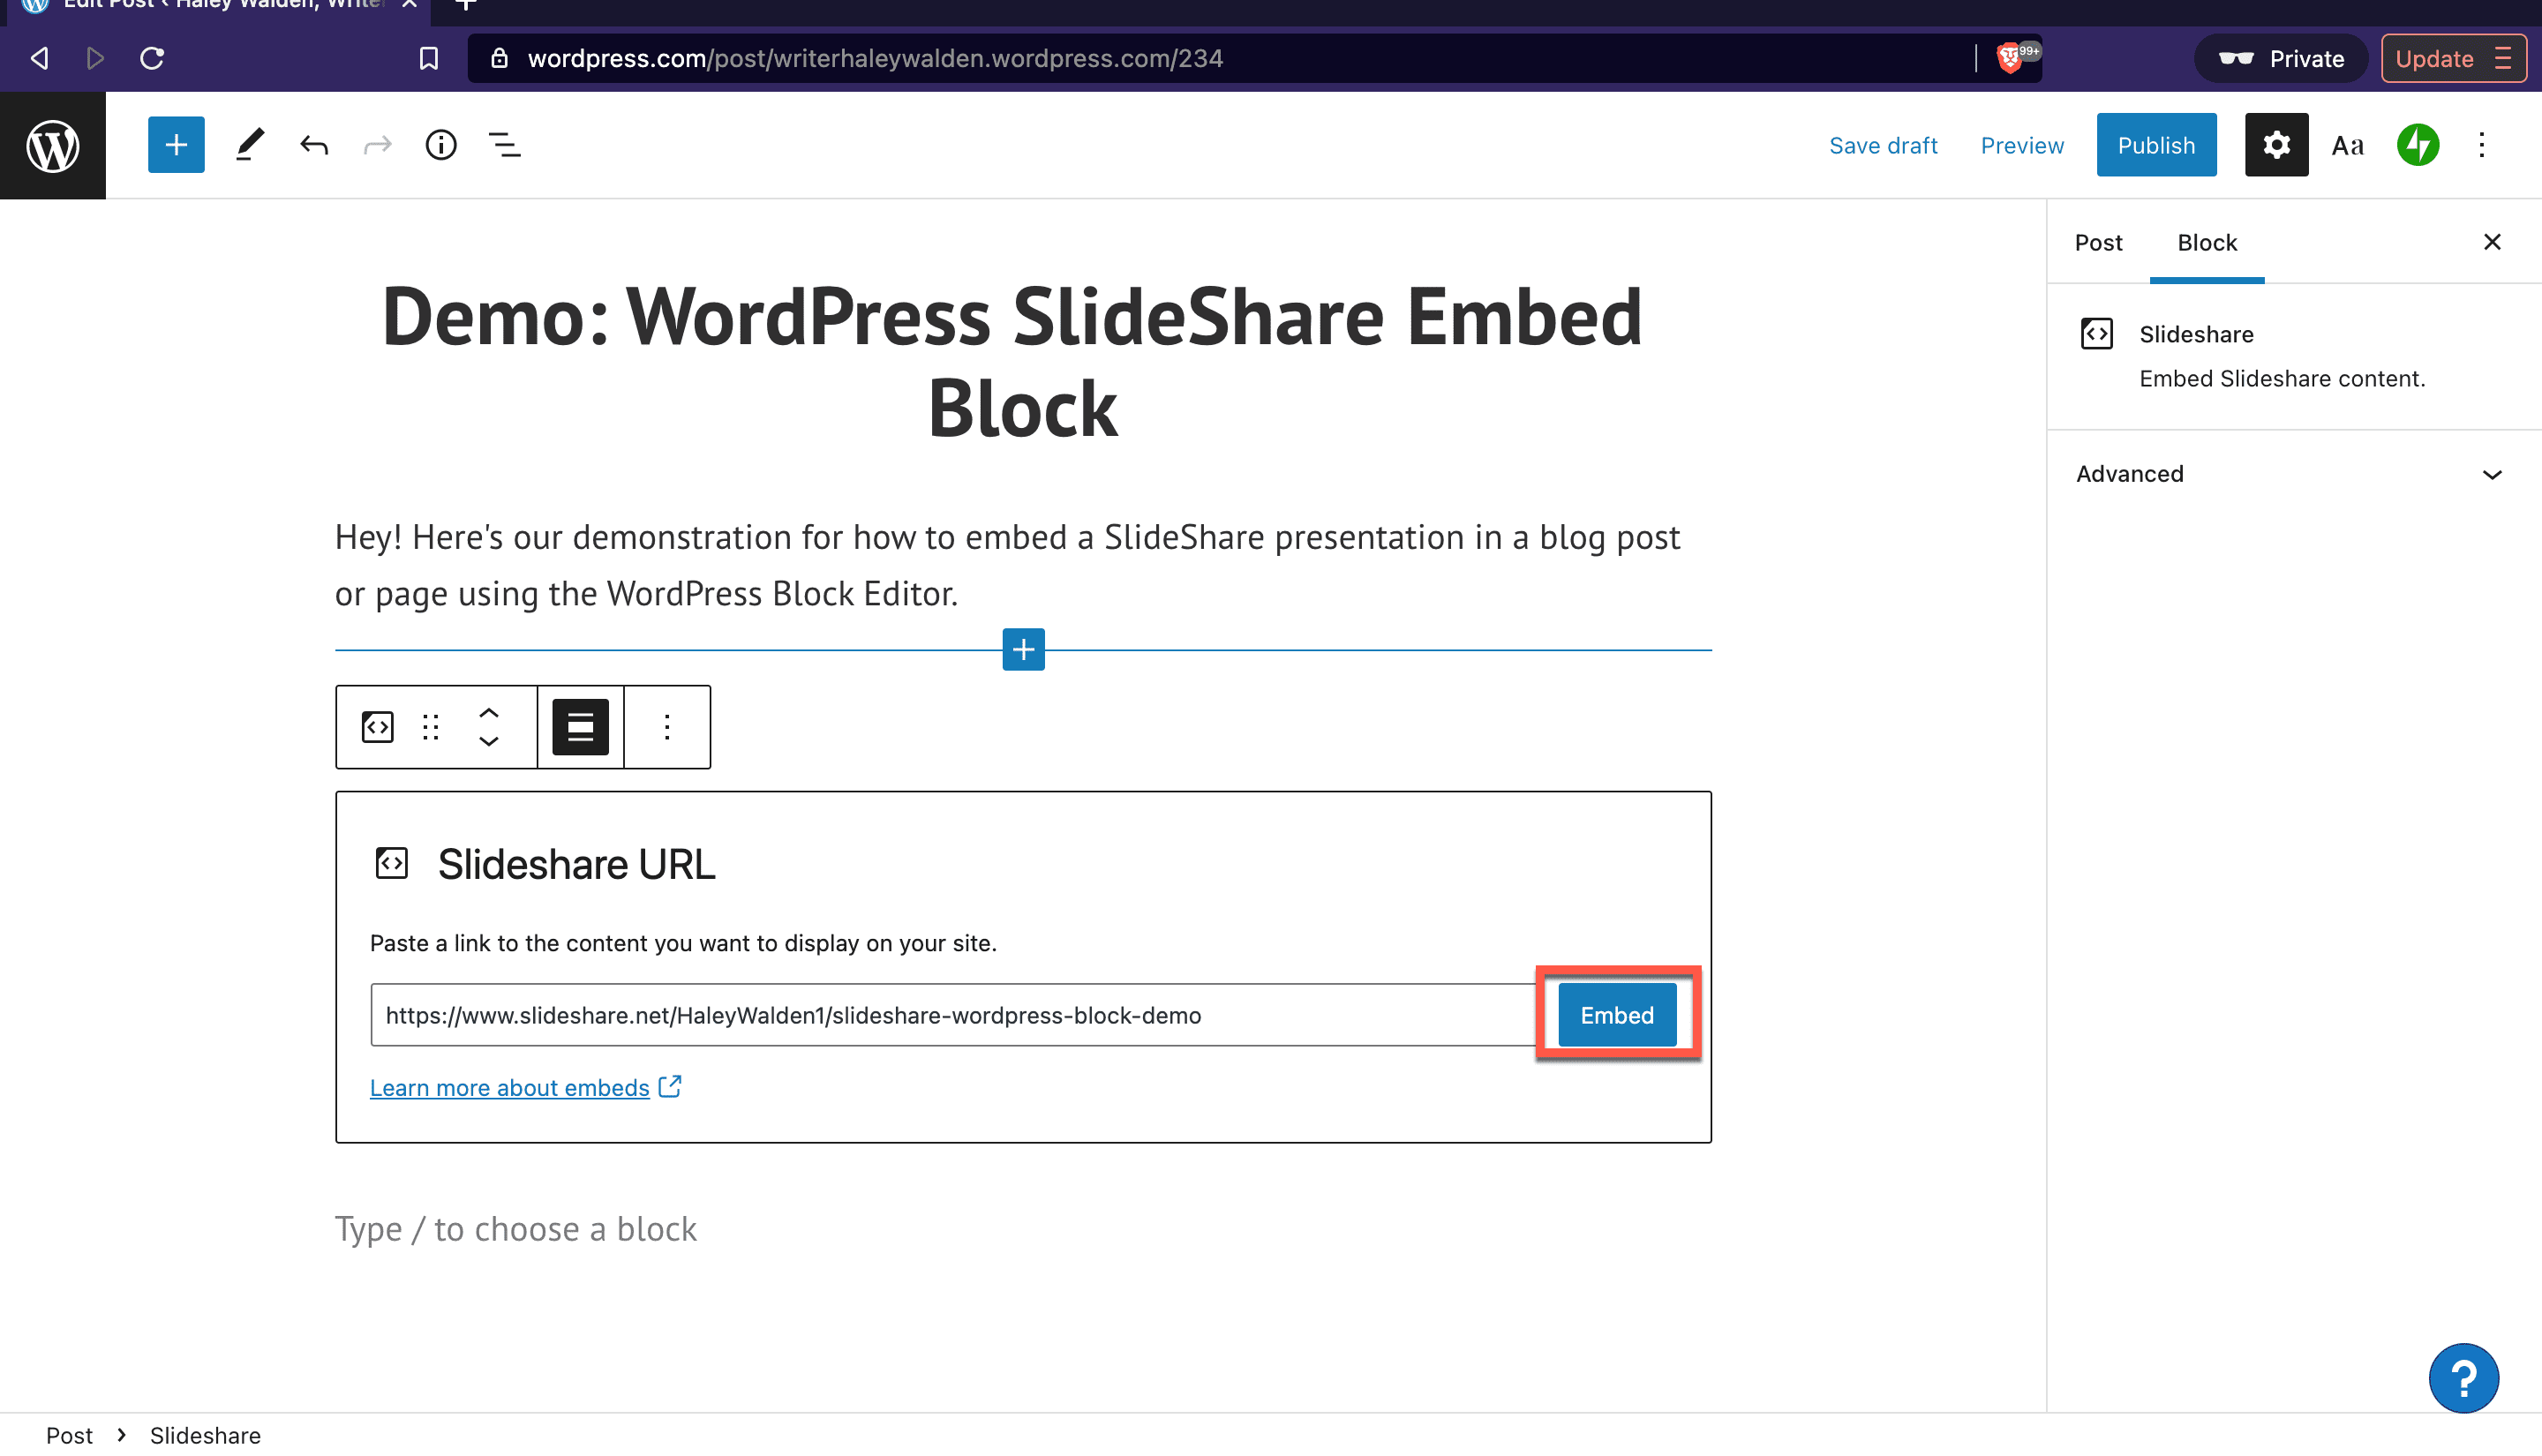Viewport: 2542px width, 1456px height.
Task: Click the Undo arrow
Action: (314, 146)
